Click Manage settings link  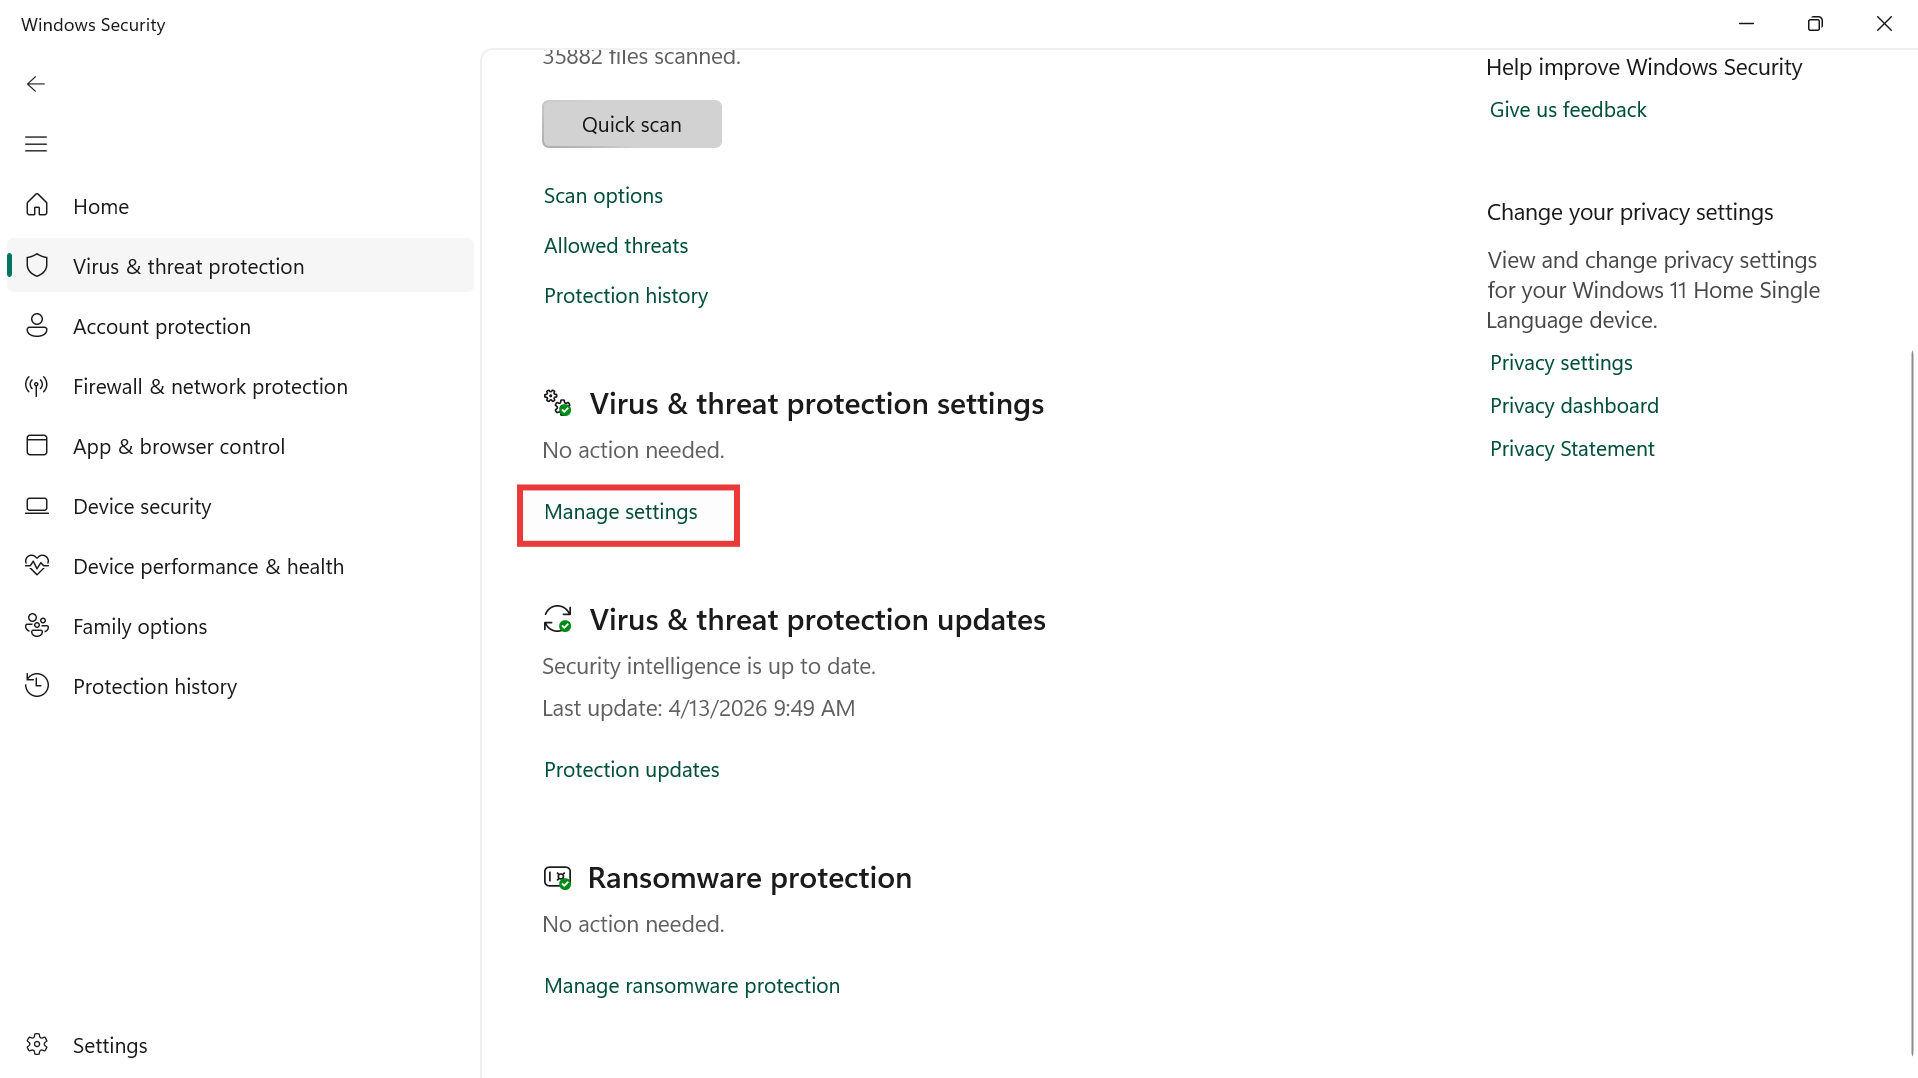point(621,512)
